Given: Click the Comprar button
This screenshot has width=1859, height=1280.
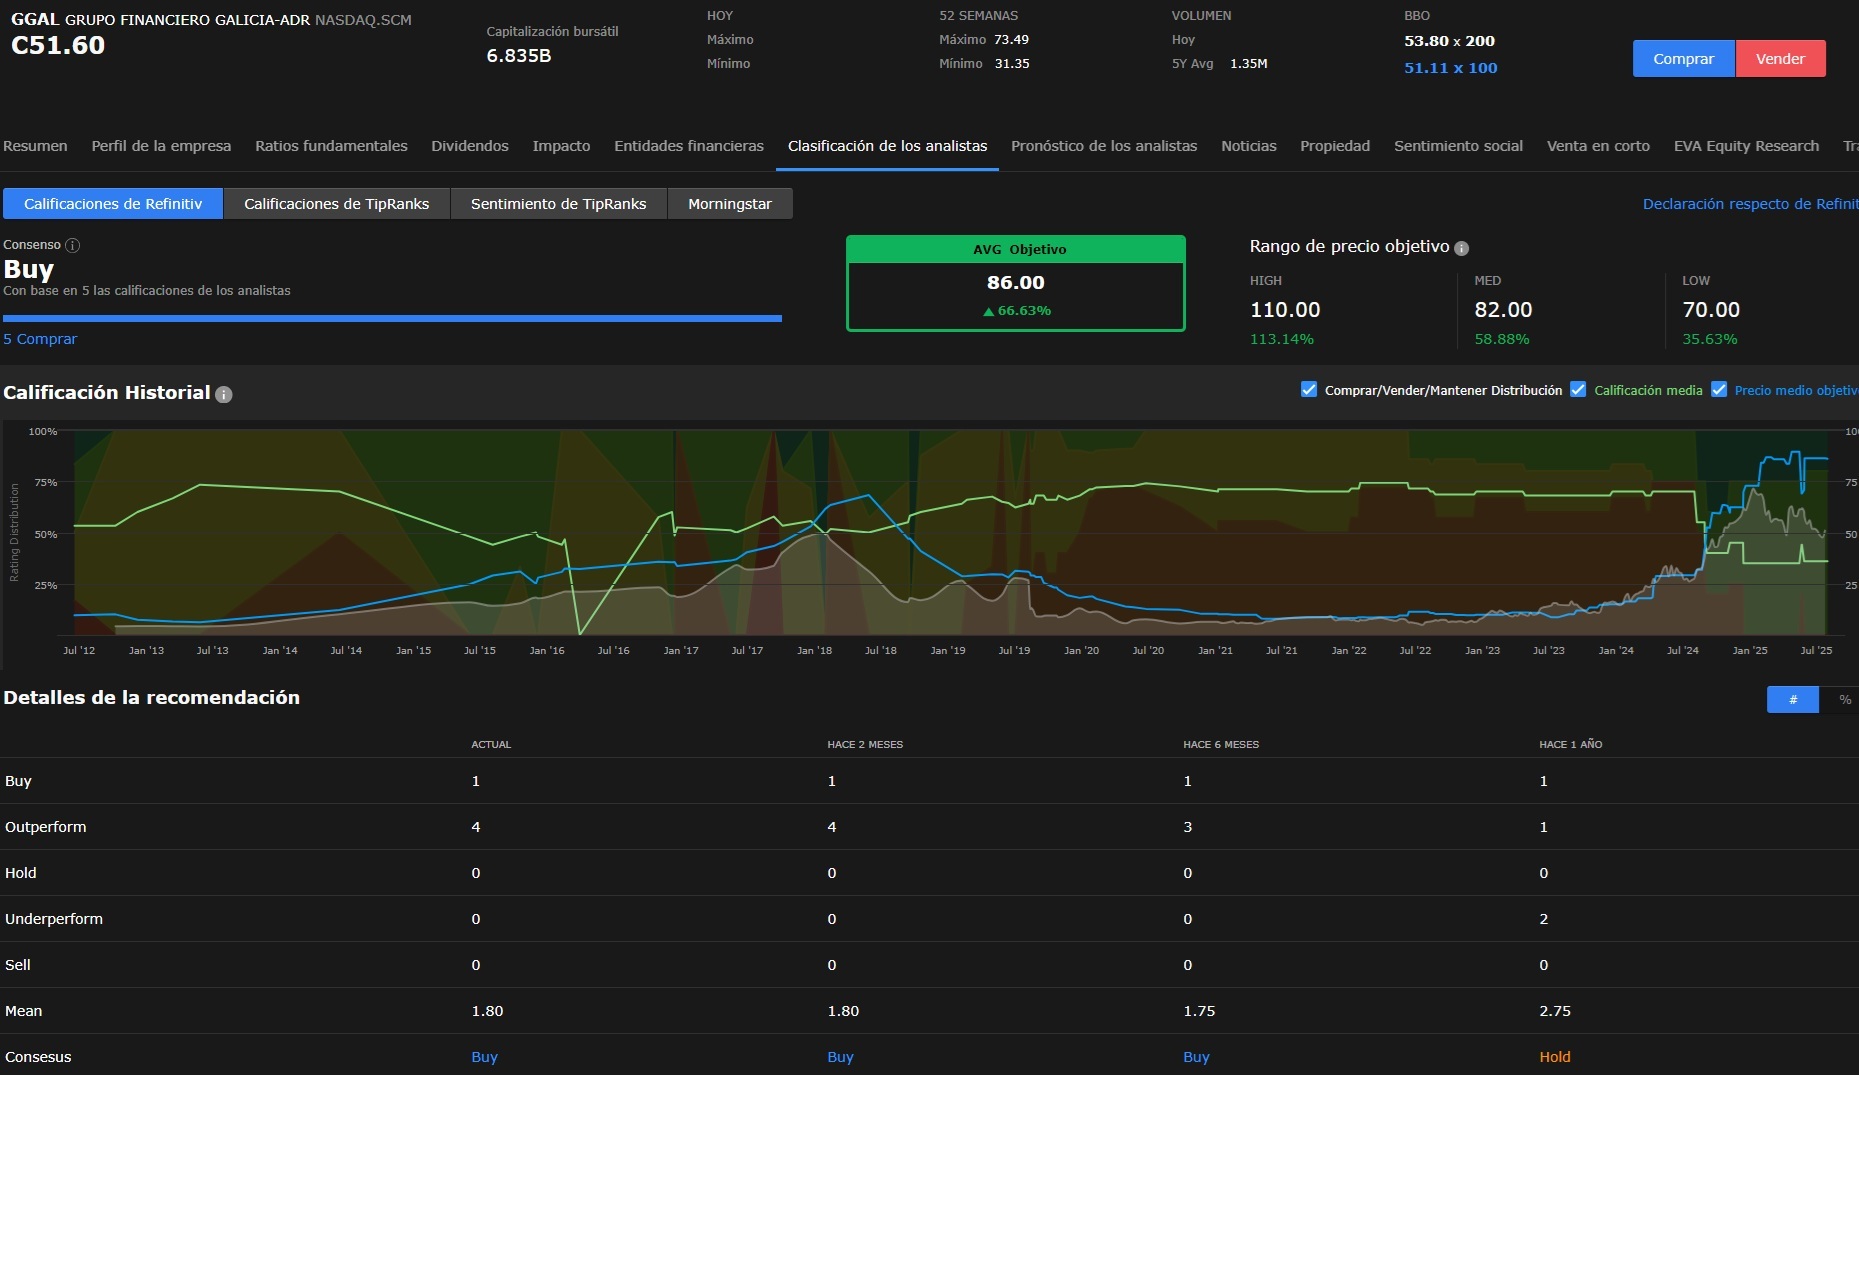Looking at the screenshot, I should coord(1684,59).
